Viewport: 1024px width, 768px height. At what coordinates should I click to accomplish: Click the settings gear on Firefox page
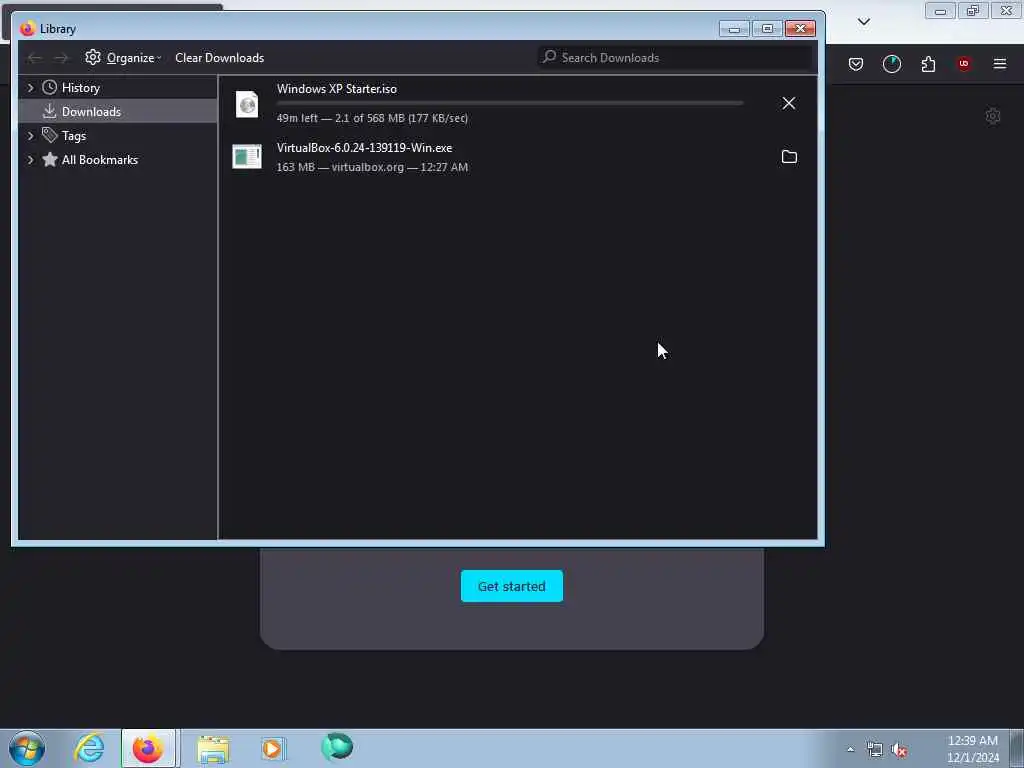click(x=993, y=116)
